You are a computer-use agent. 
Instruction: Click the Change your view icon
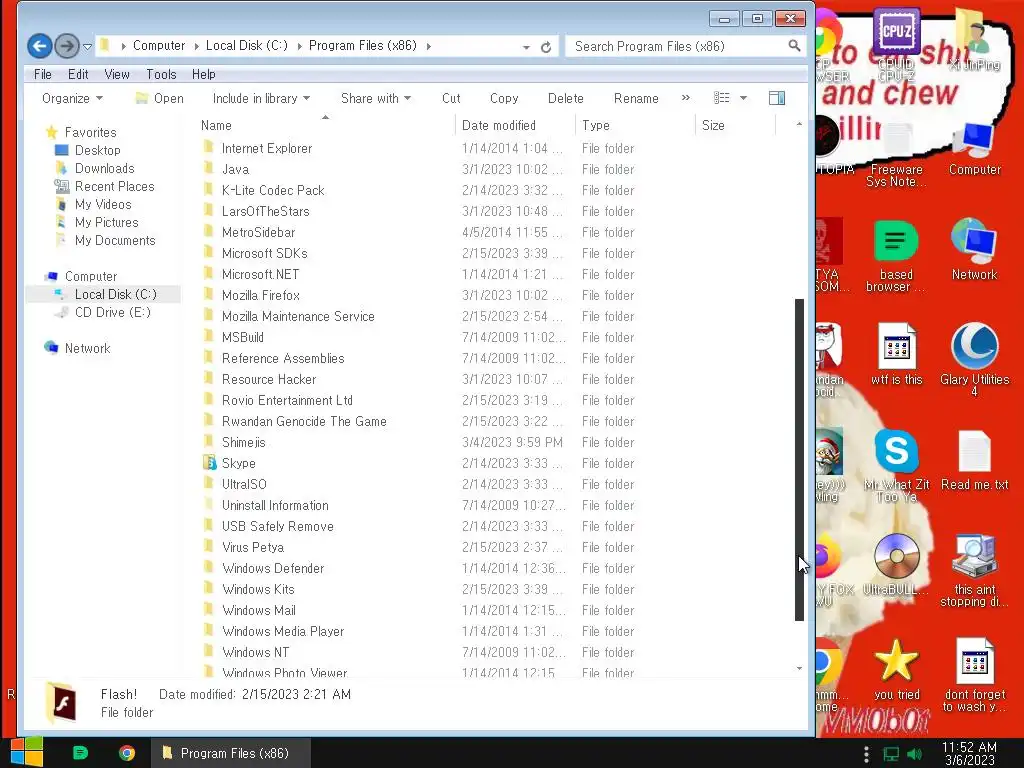click(721, 98)
